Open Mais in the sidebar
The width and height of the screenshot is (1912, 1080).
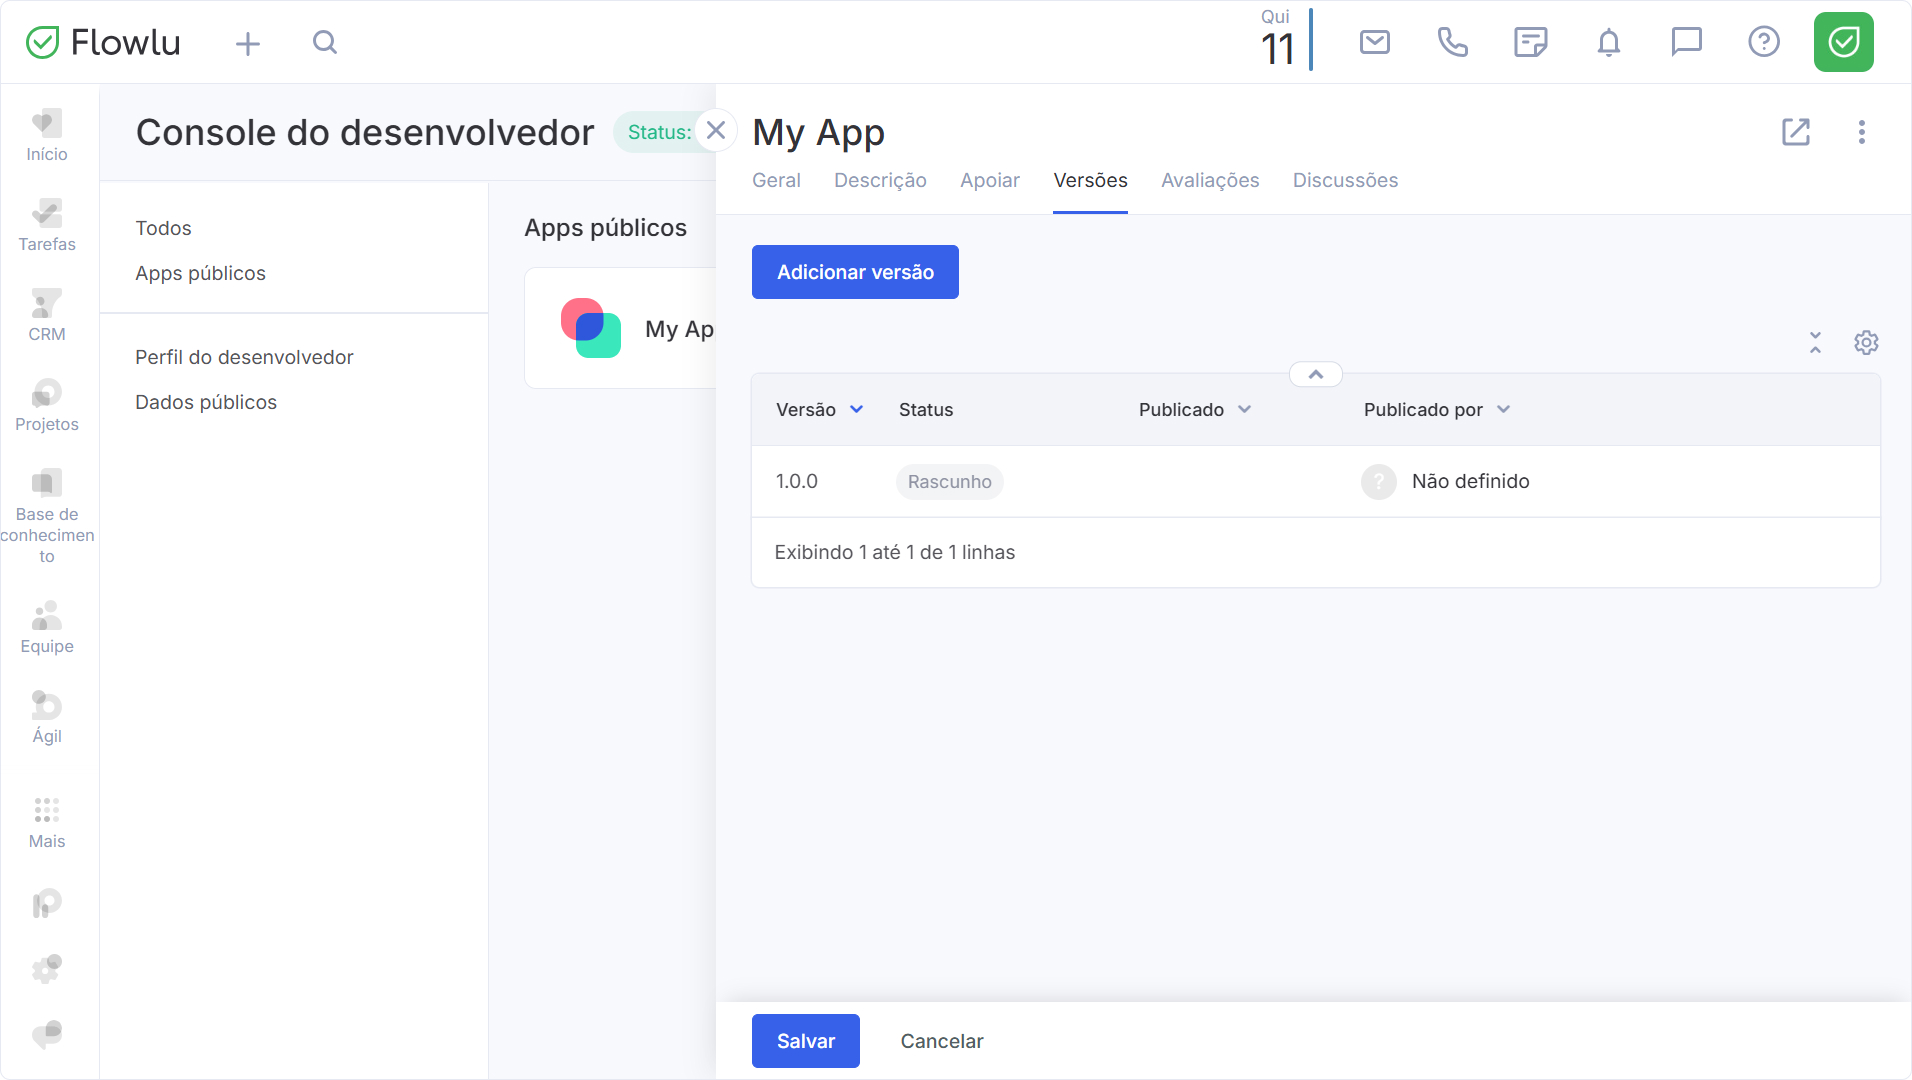pos(47,823)
